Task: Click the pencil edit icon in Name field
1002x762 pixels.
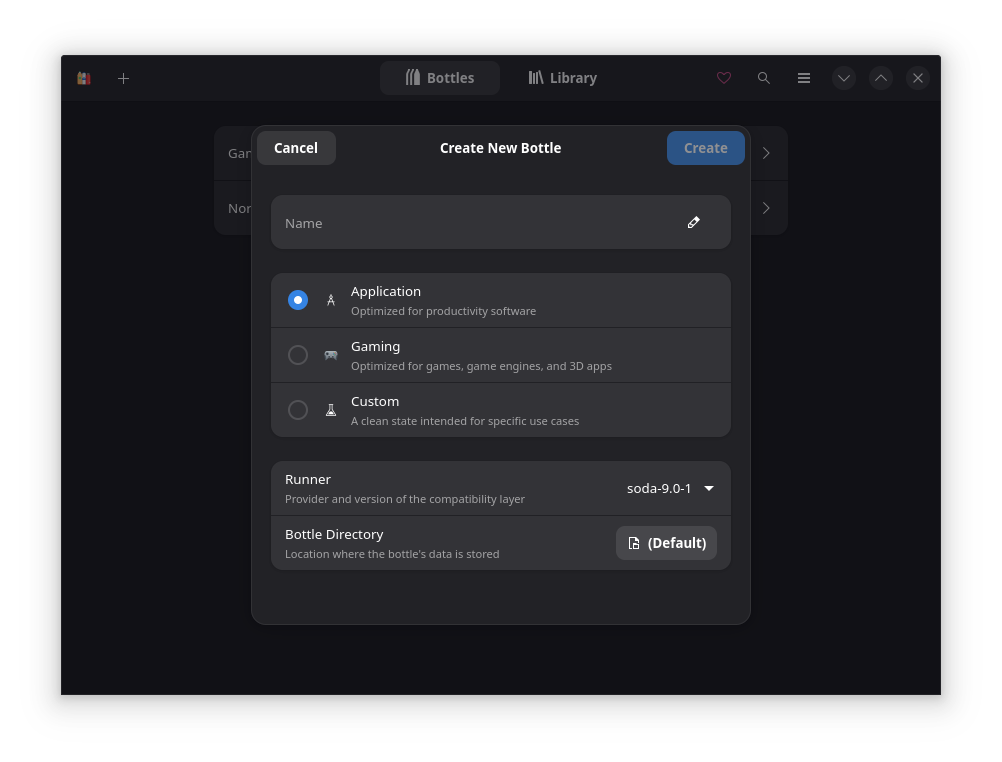Action: click(x=694, y=222)
